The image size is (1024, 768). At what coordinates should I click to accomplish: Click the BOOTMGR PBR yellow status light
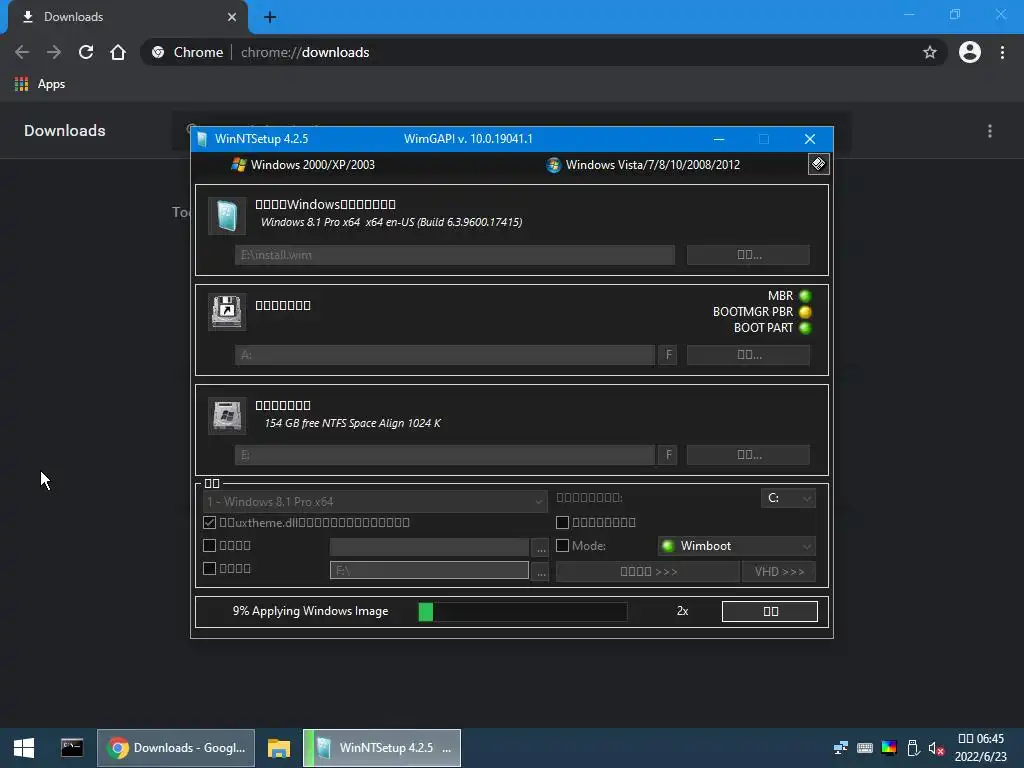805,312
